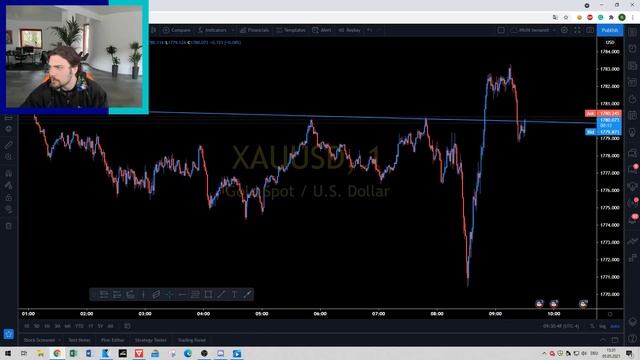640x360 pixels.
Task: Select the text tool in favorites bar
Action: coord(234,294)
